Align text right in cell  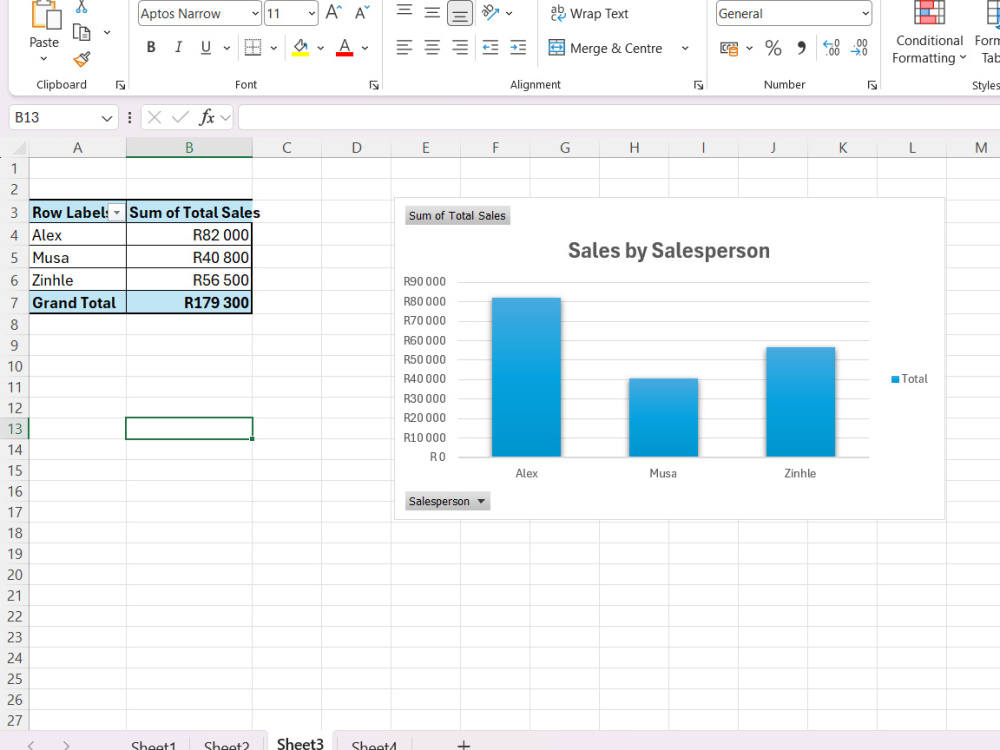[460, 47]
